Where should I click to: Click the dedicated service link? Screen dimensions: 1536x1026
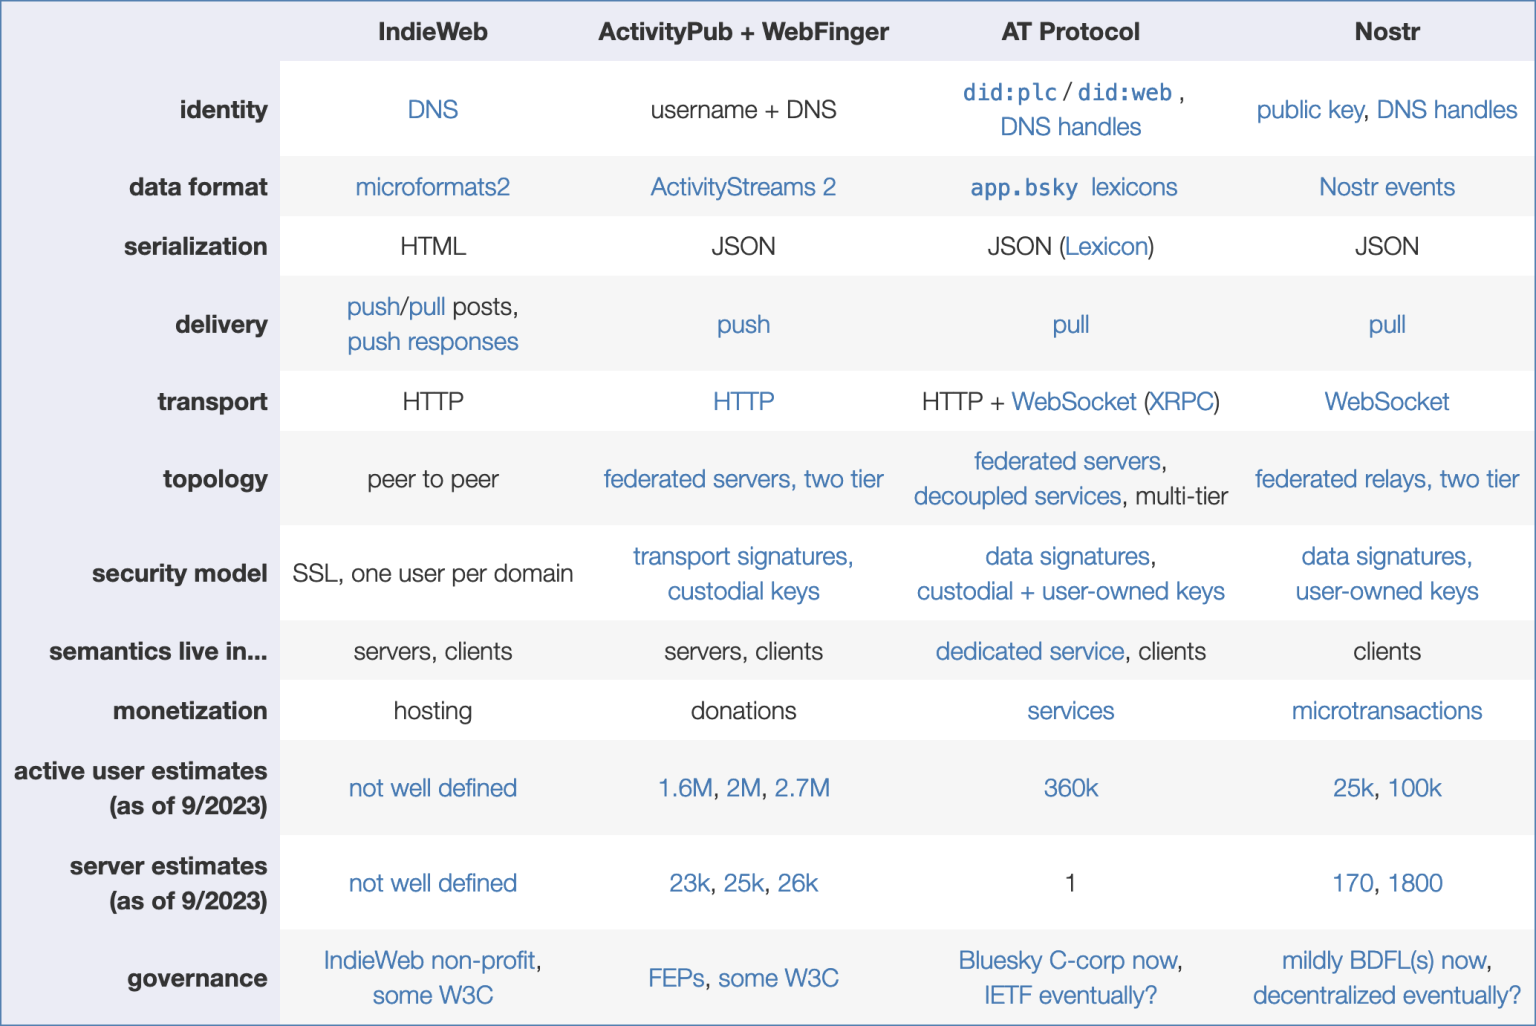point(1029,652)
